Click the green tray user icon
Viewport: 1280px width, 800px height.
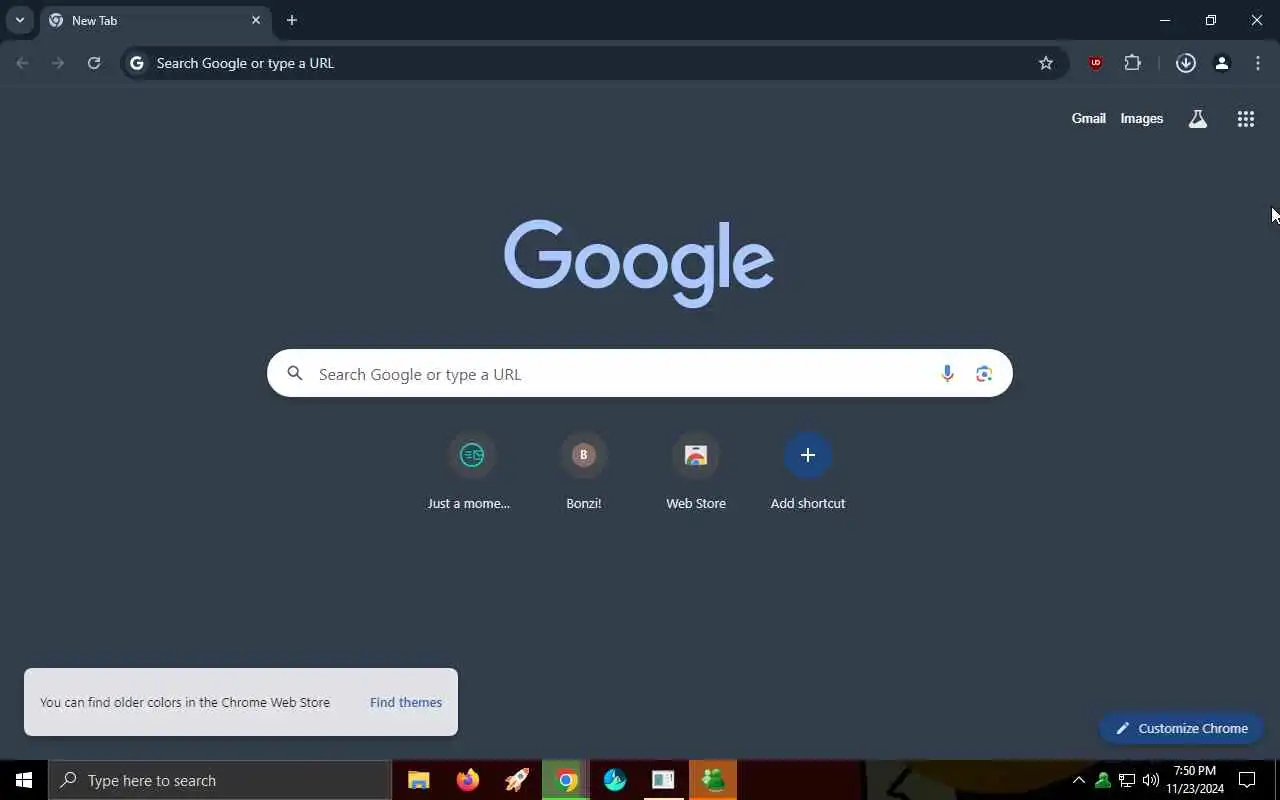pos(1103,780)
